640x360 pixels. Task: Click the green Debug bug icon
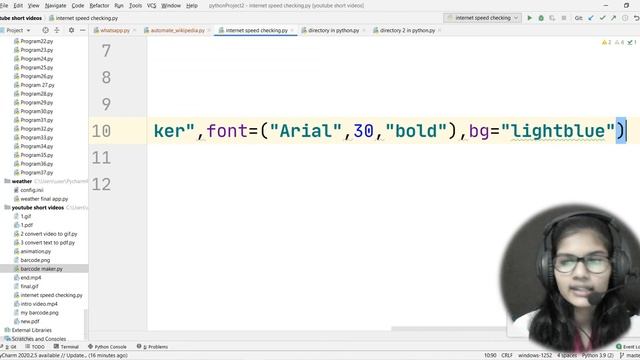pos(541,18)
